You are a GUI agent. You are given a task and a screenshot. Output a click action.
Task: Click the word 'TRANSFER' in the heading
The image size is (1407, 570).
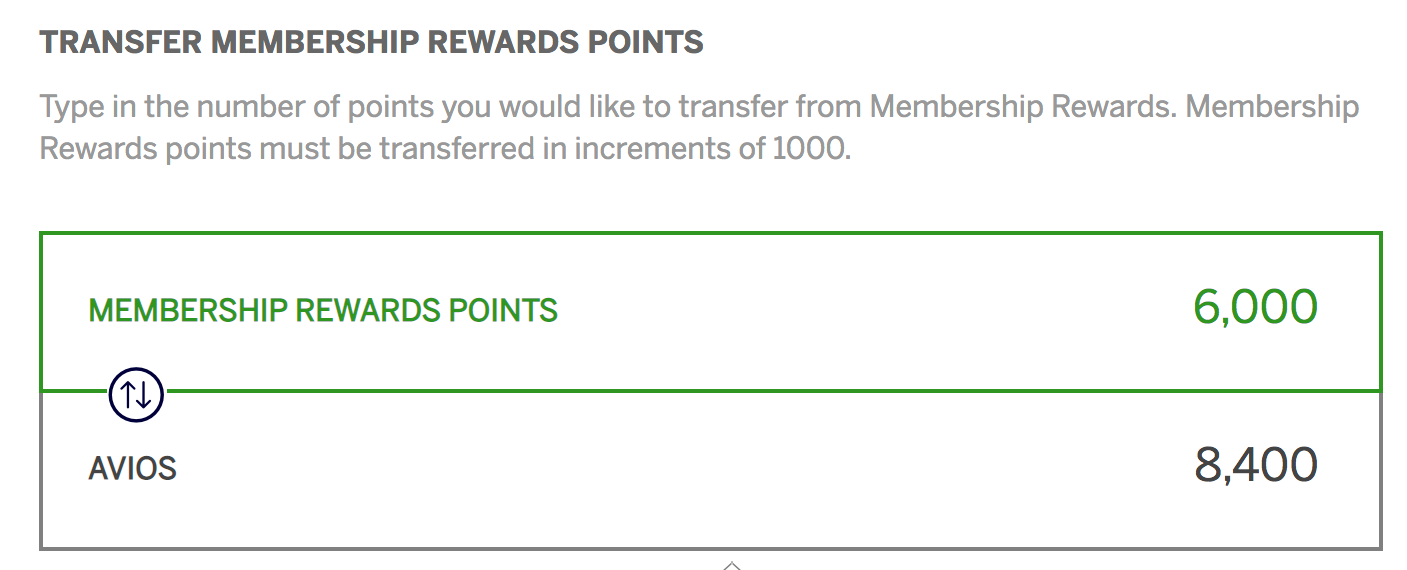[x=121, y=43]
